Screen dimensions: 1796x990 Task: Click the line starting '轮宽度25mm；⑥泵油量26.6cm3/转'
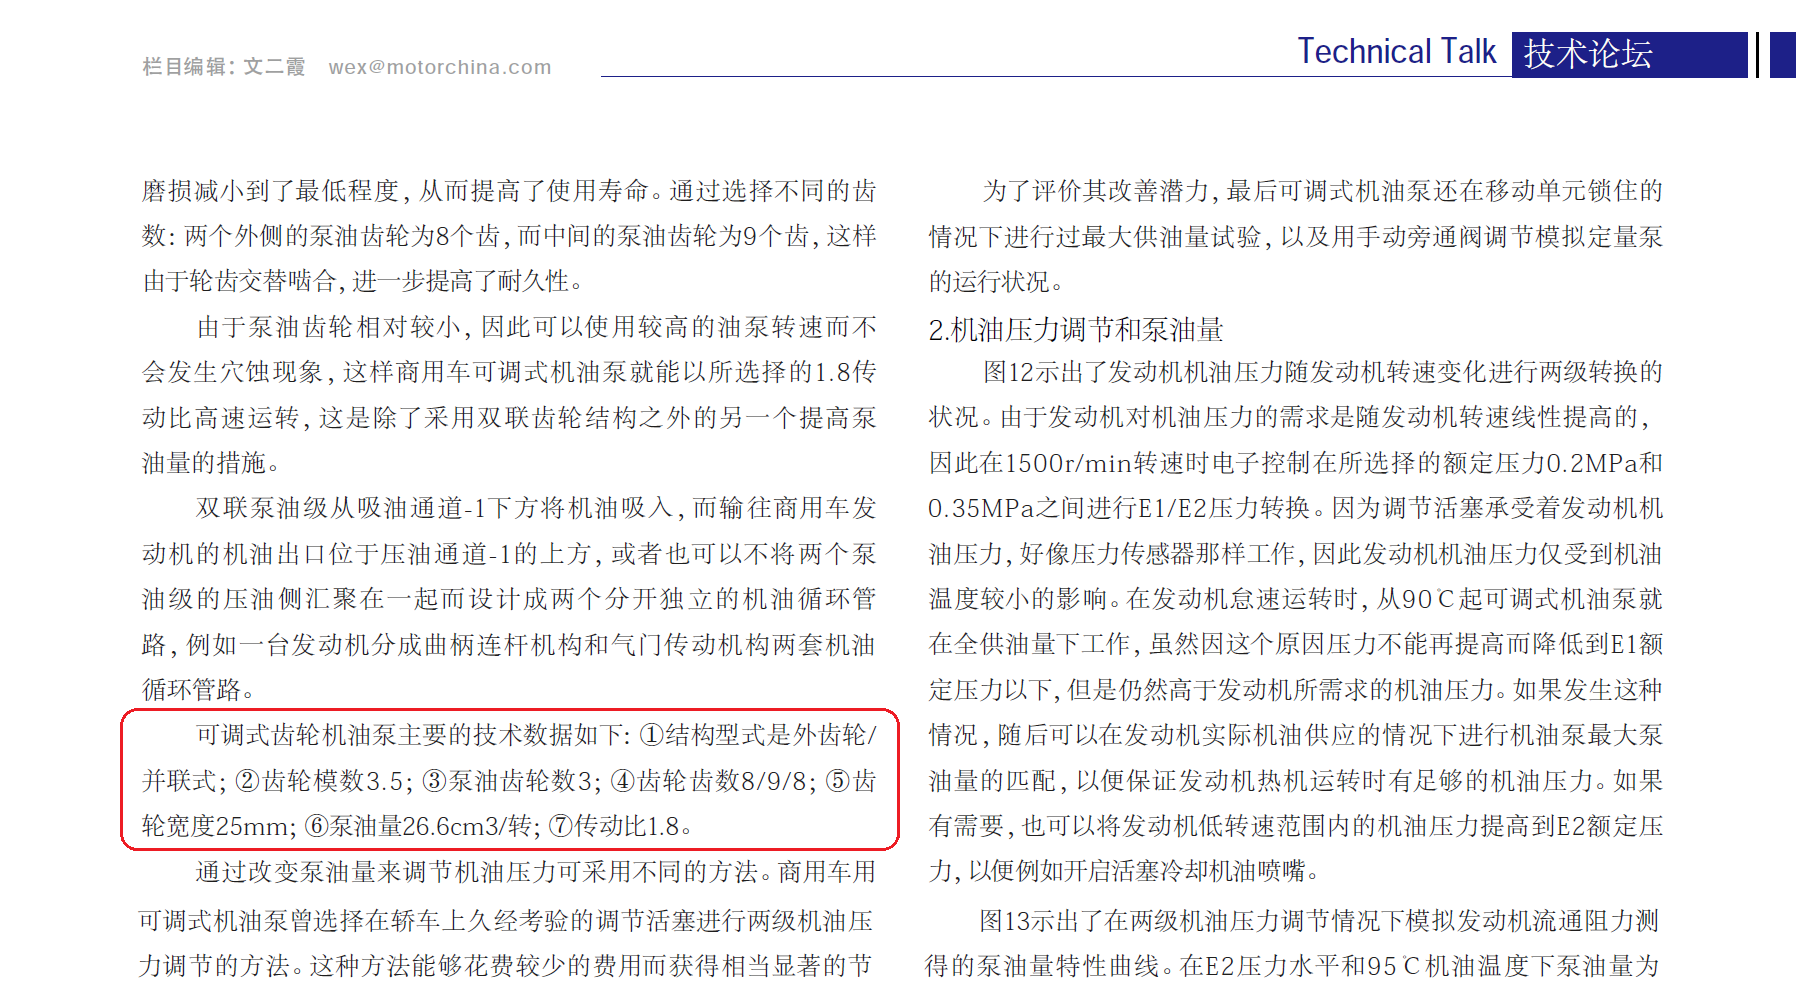point(417,826)
